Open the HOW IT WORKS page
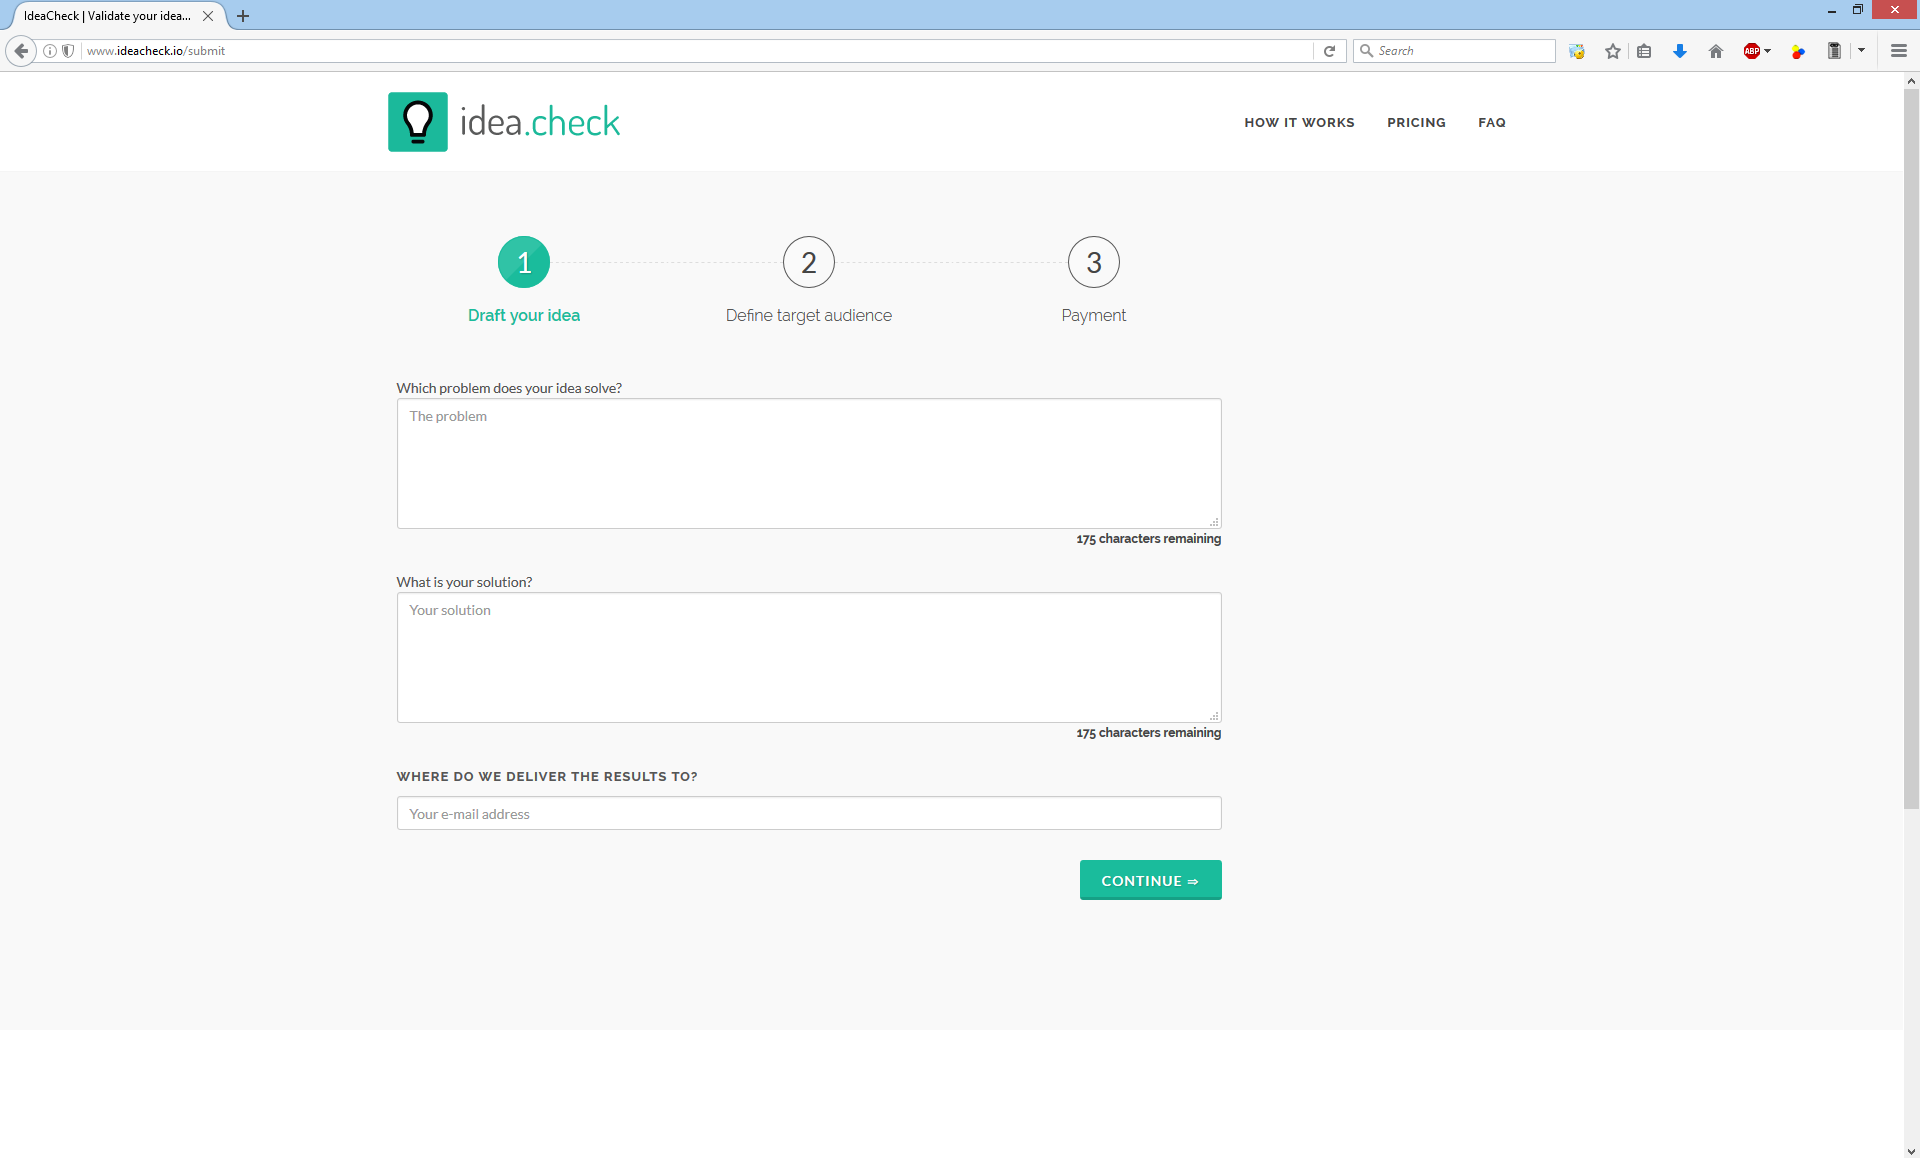Viewport: 1920px width, 1158px height. coord(1299,122)
